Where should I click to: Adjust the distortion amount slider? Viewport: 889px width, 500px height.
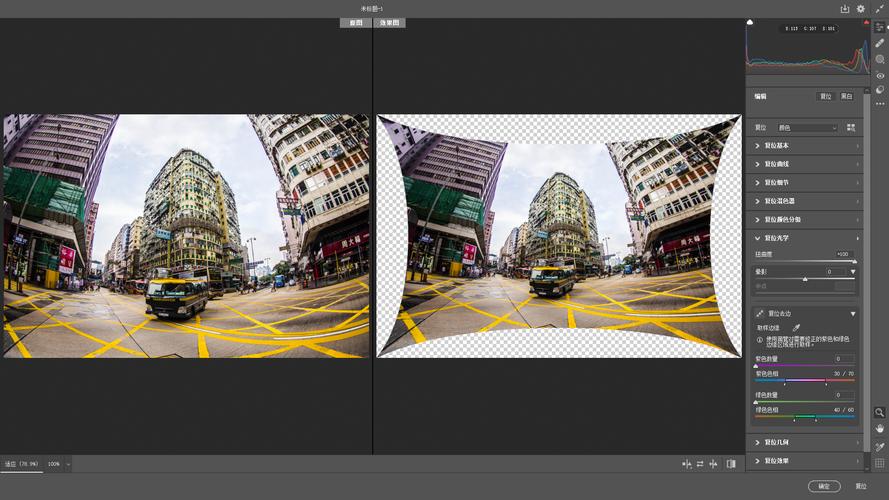[805, 261]
